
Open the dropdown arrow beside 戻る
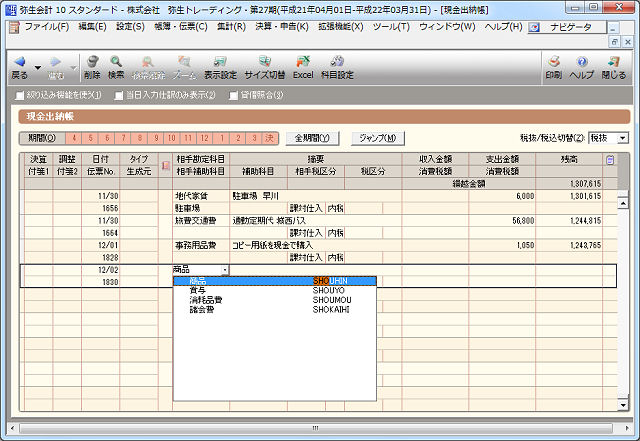38,67
